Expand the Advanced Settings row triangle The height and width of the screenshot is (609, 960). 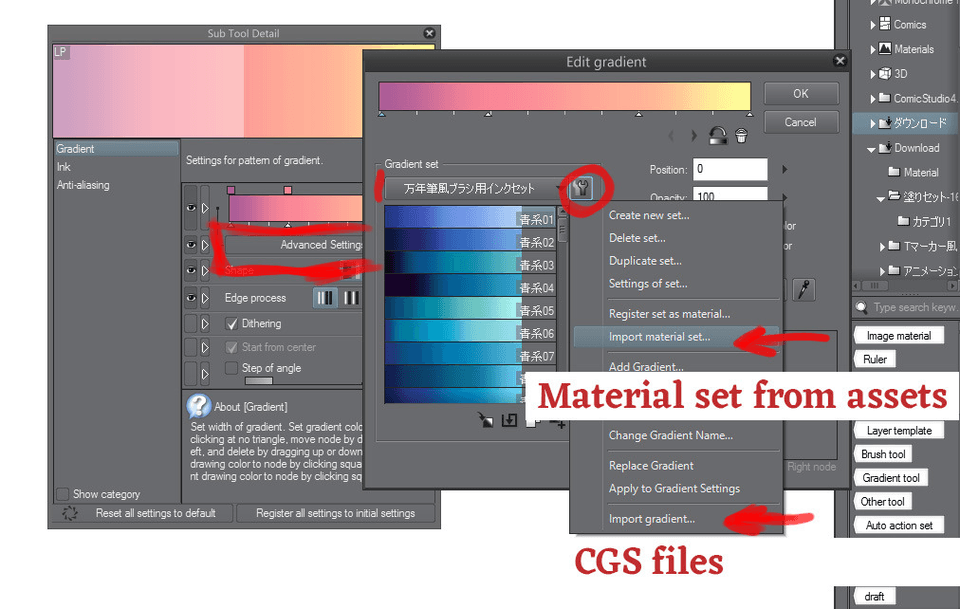[205, 245]
